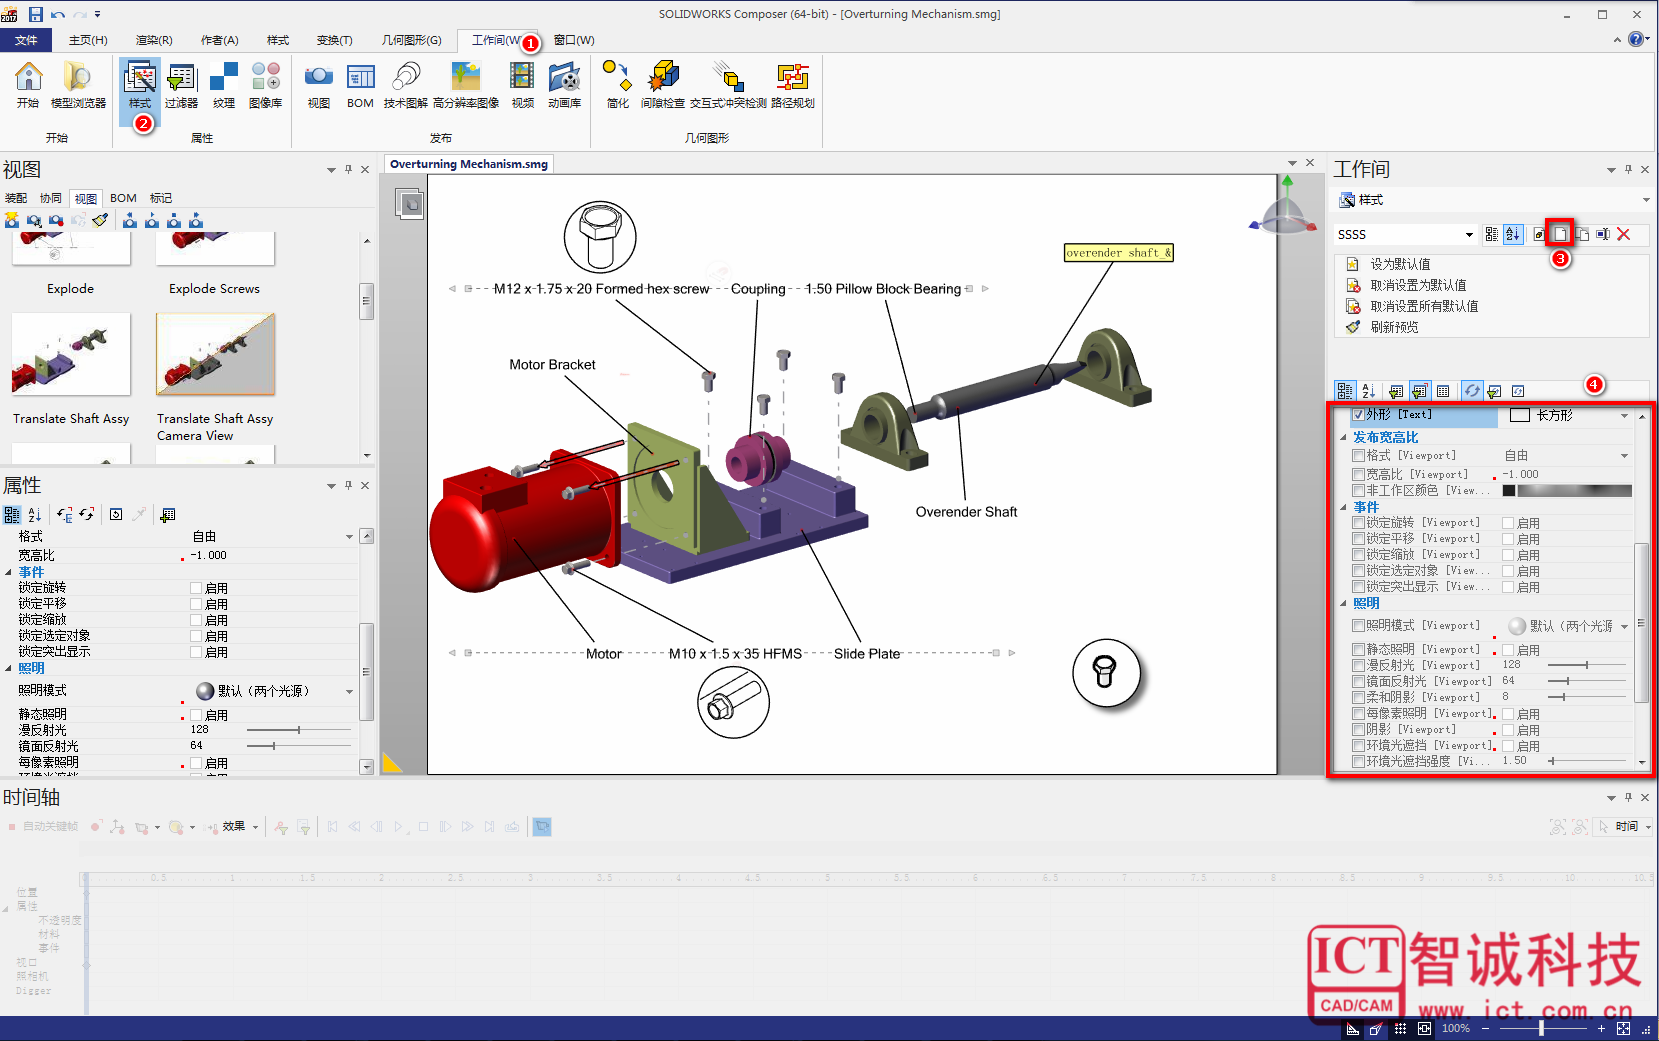The height and width of the screenshot is (1041, 1659).
Task: Click the red X delete style icon
Action: pyautogui.click(x=1624, y=234)
